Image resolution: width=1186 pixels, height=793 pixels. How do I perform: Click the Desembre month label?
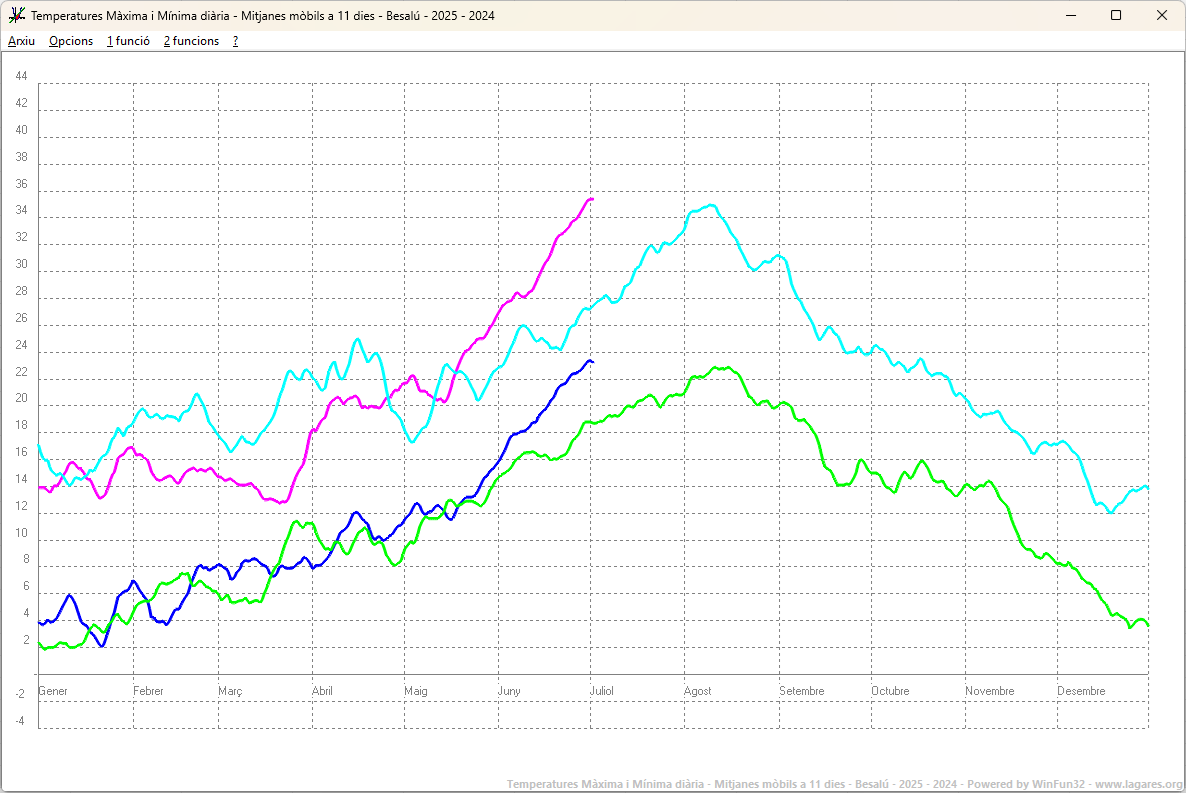(1081, 691)
